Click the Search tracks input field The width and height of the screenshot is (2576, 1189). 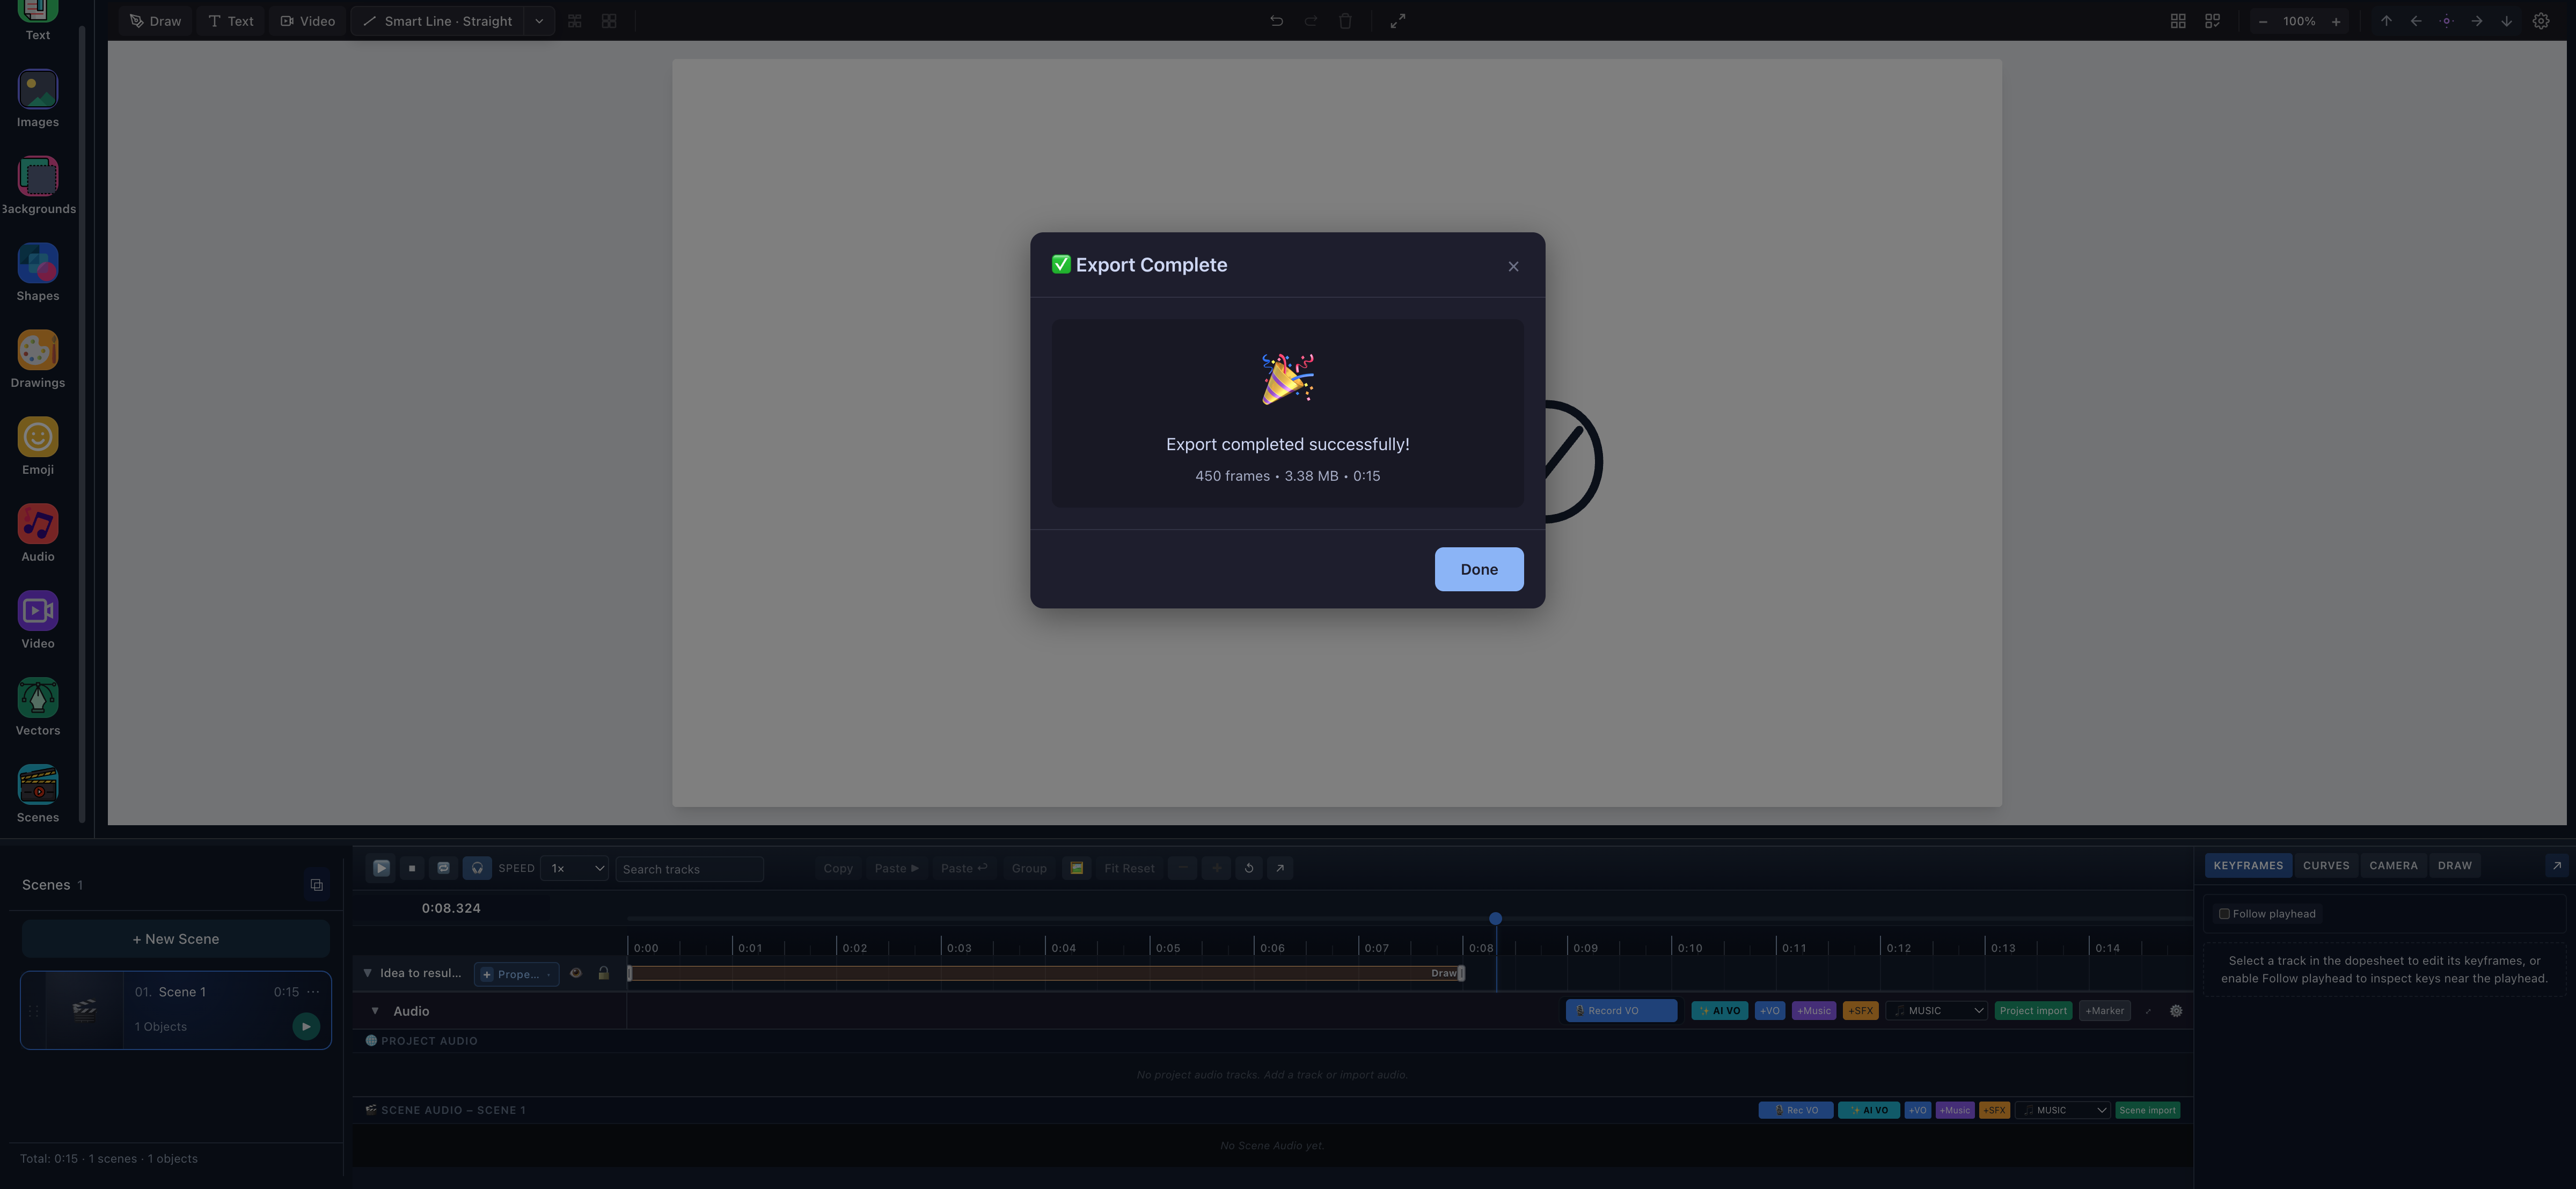689,869
